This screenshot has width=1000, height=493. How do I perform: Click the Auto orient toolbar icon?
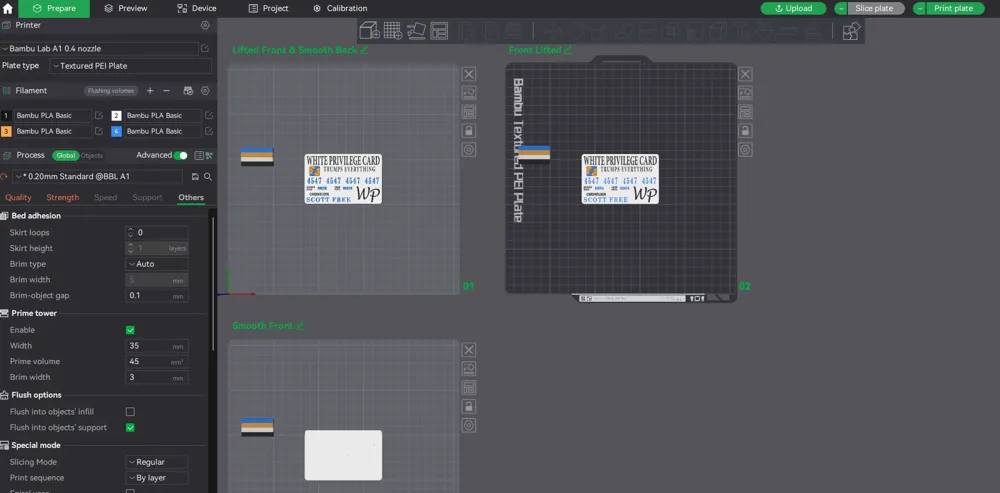pyautogui.click(x=416, y=31)
